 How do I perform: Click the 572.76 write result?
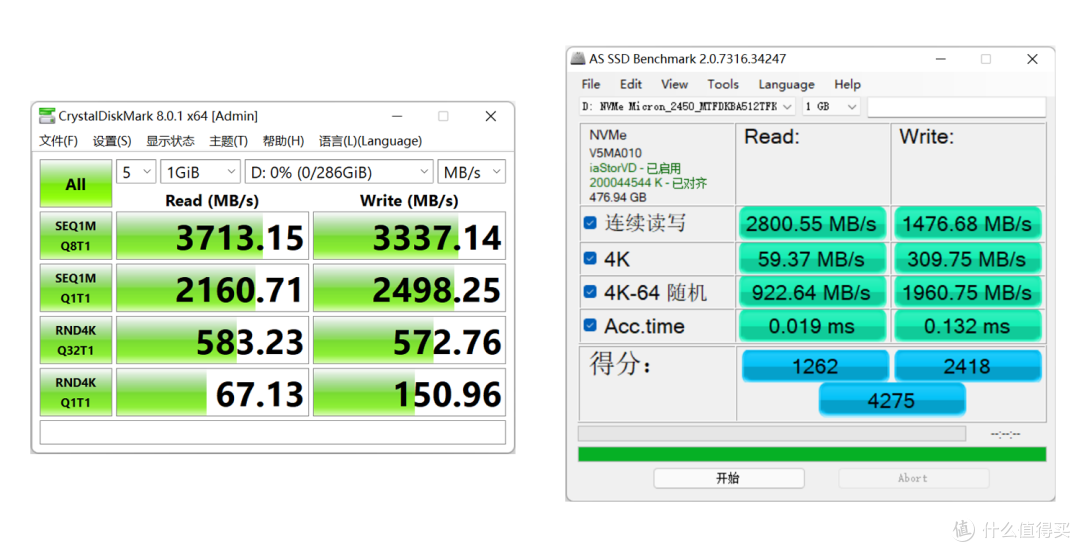coord(409,340)
